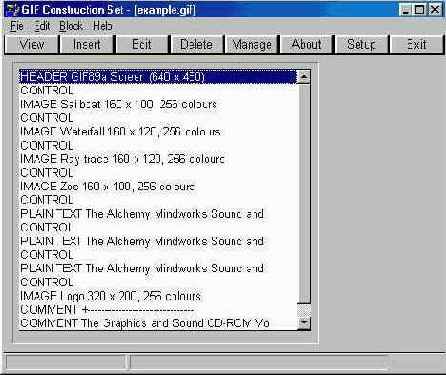Click the Exit toolbar button

click(417, 45)
